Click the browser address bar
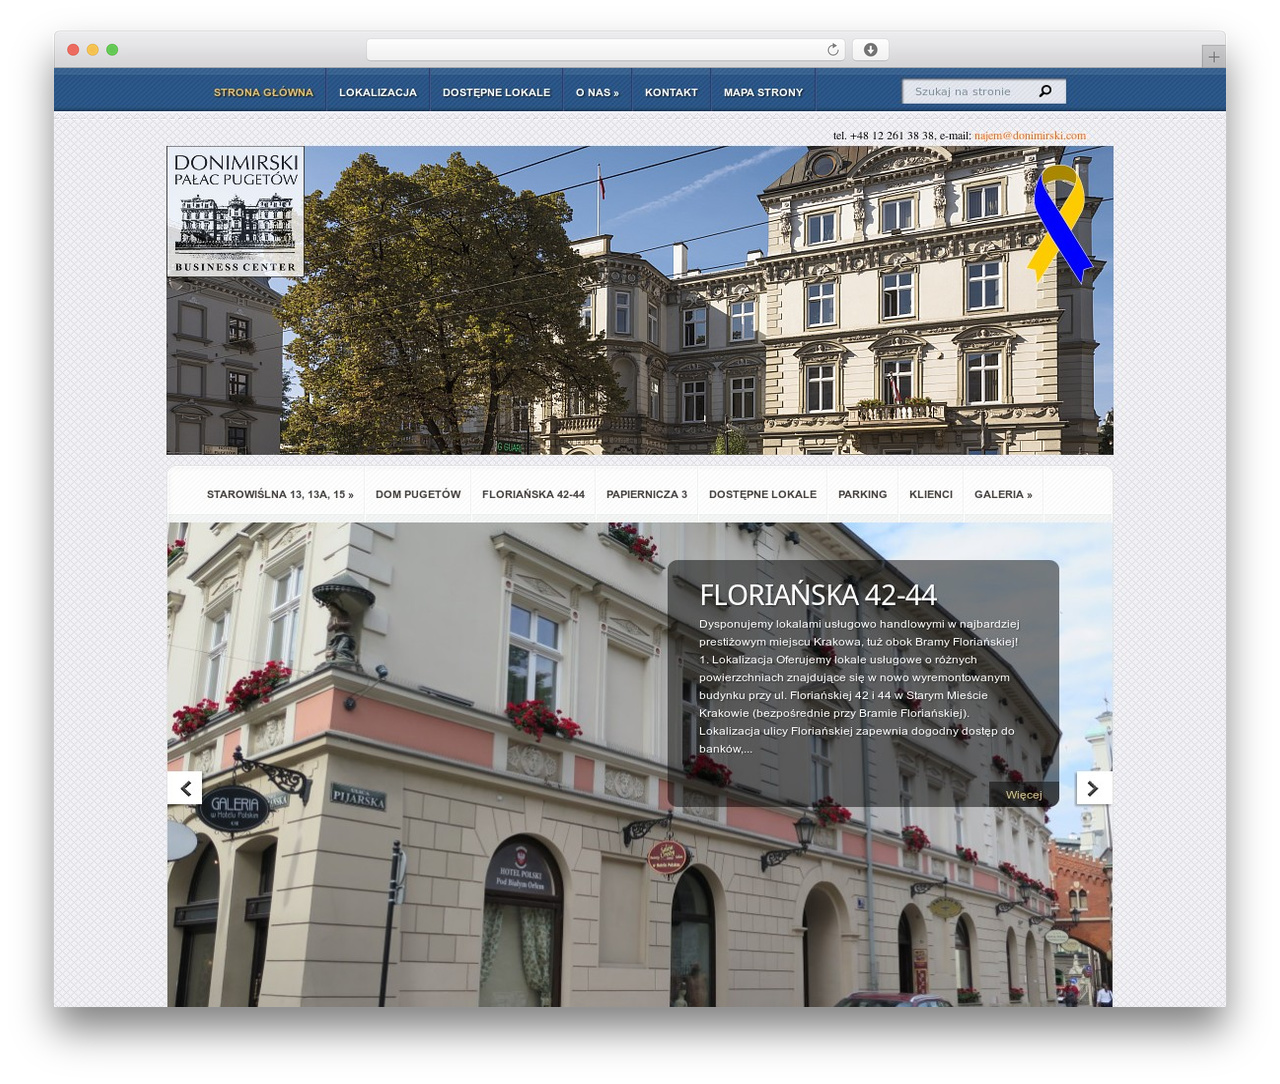The image size is (1280, 1084). point(605,50)
